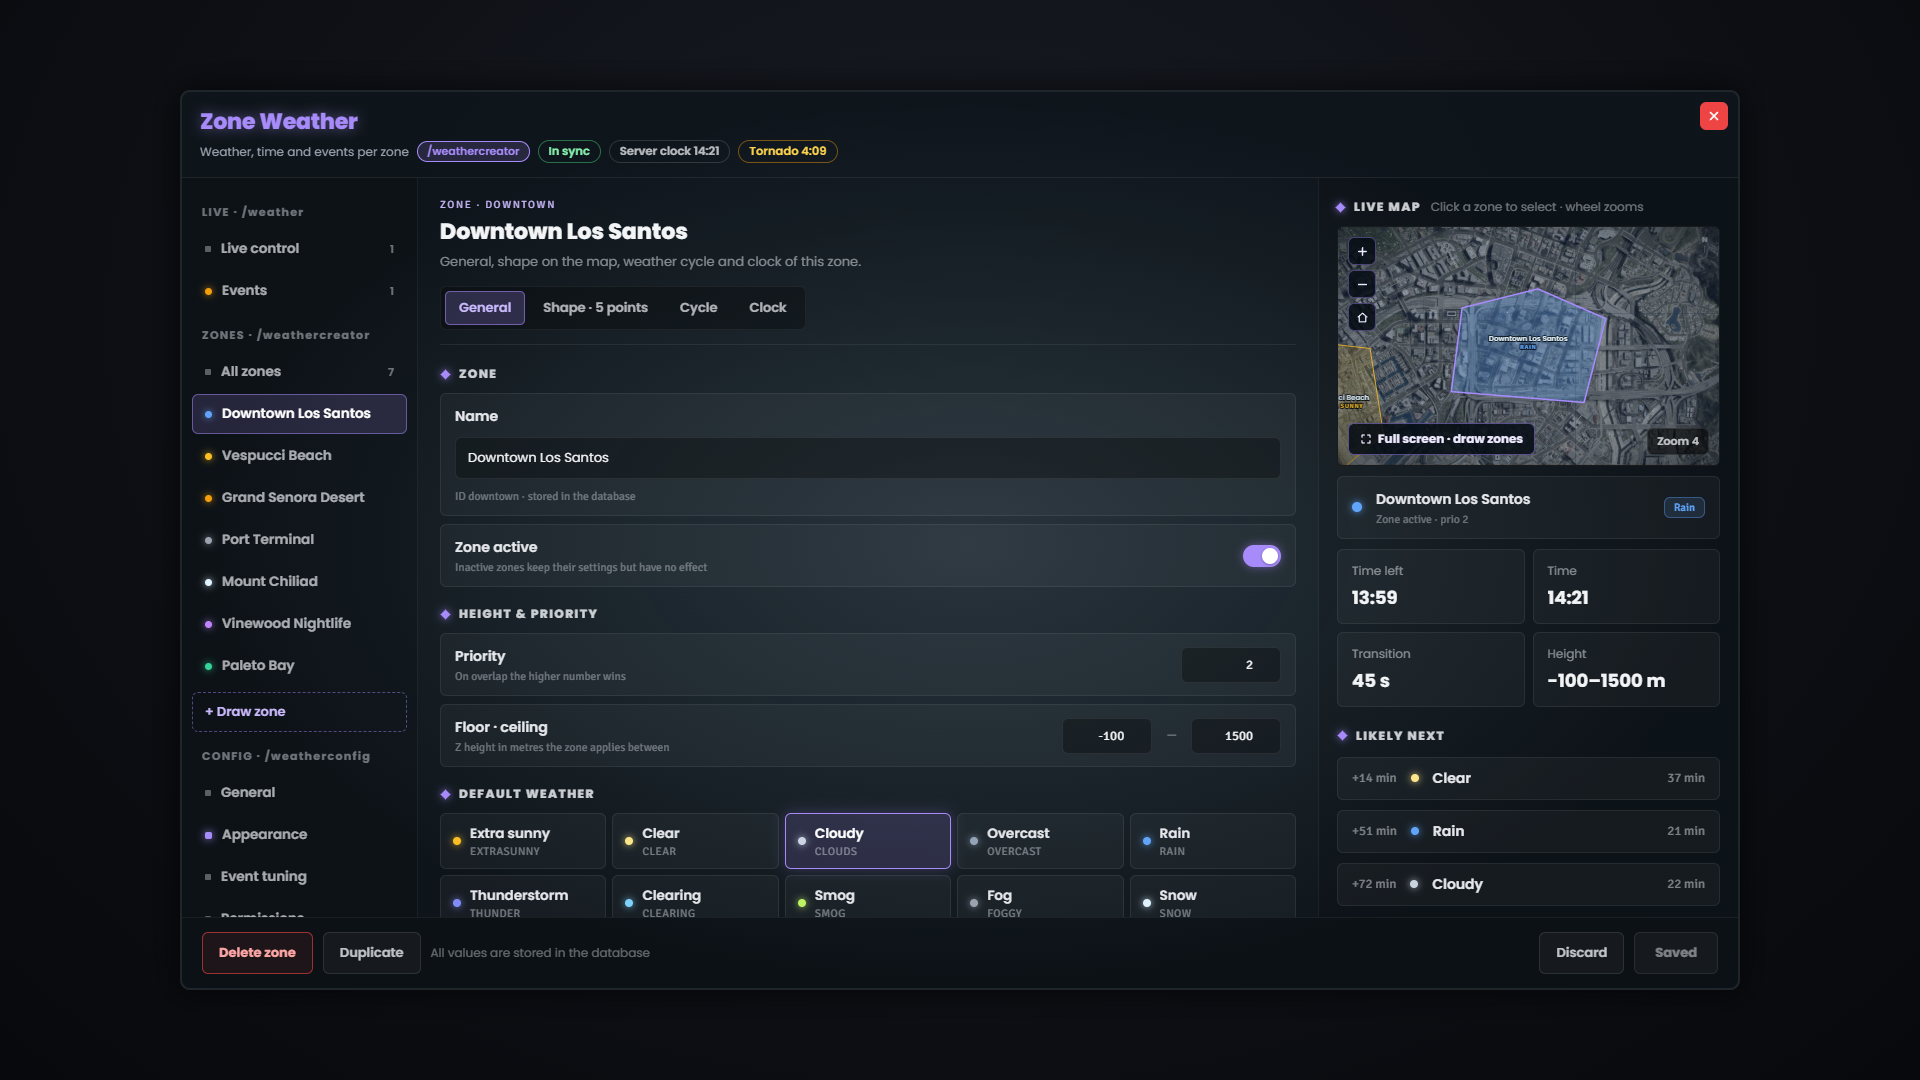The image size is (1920, 1080).
Task: Select Mount Chiliad zone
Action: [299, 582]
